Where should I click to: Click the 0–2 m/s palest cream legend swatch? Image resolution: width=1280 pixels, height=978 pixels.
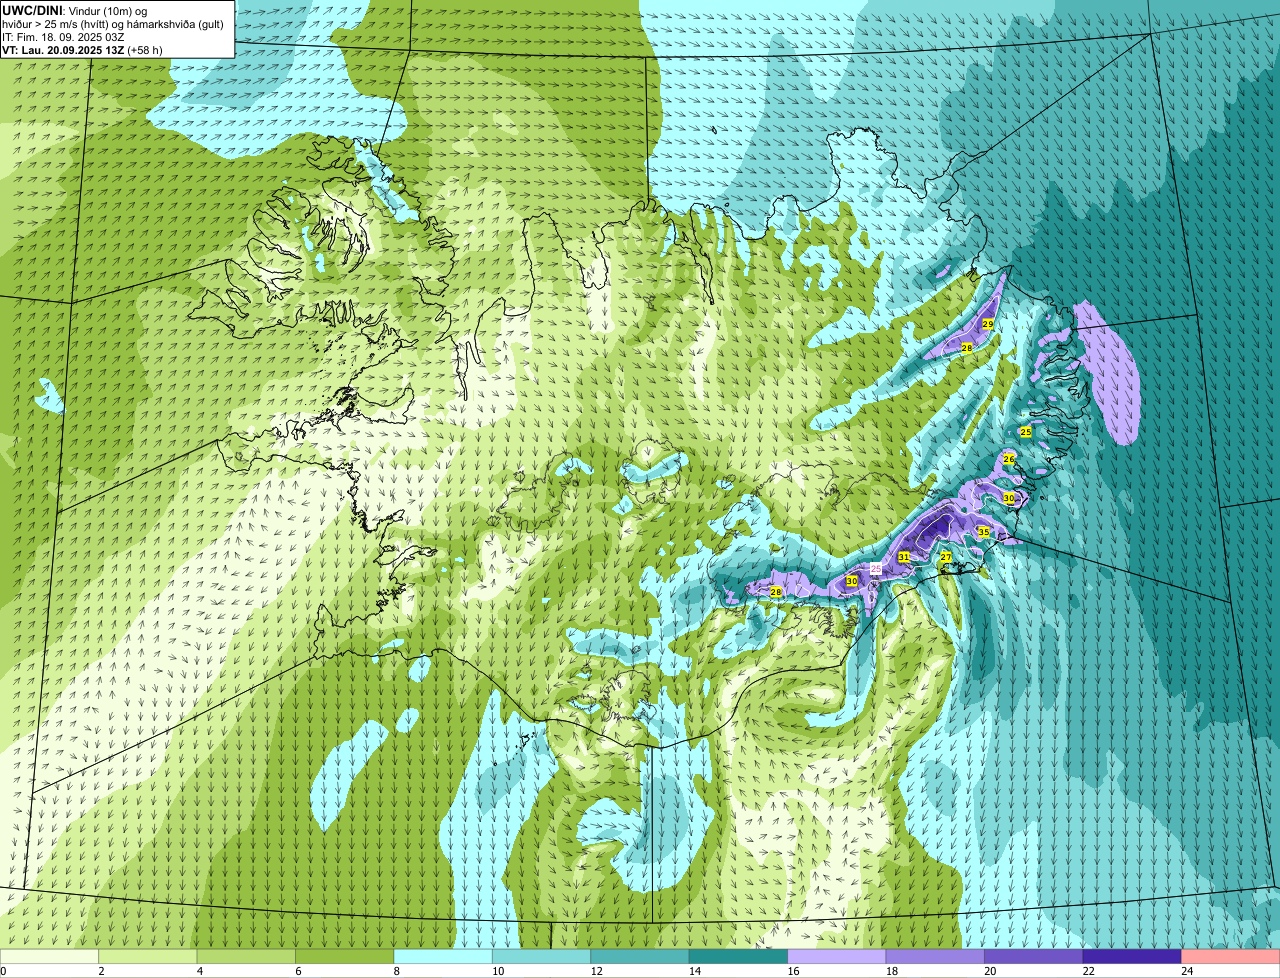pos(50,957)
